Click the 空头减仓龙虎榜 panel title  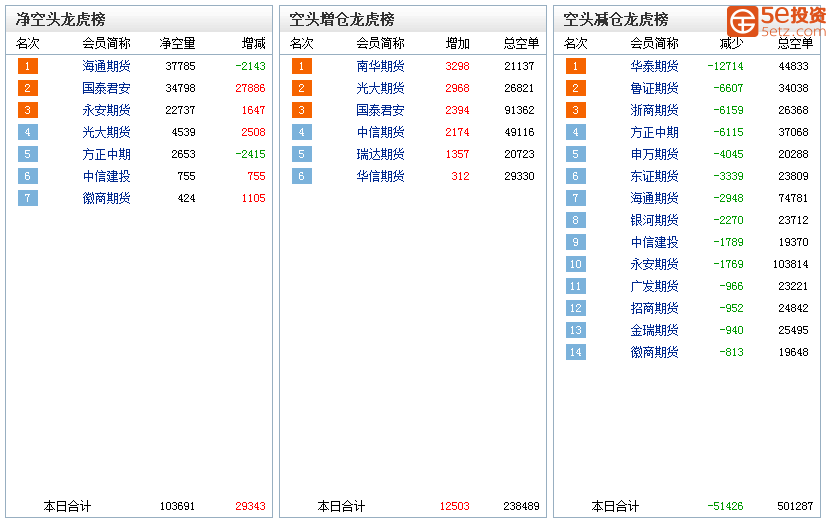(x=616, y=20)
